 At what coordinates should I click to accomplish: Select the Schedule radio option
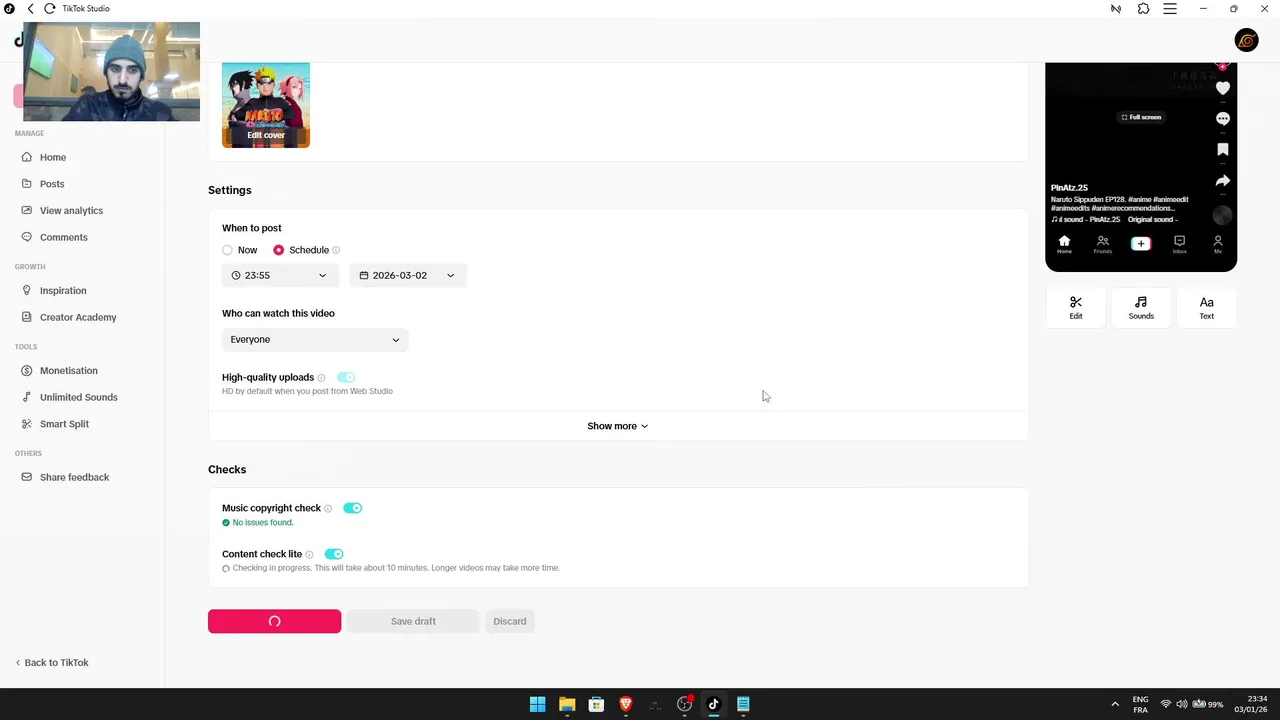(x=278, y=250)
